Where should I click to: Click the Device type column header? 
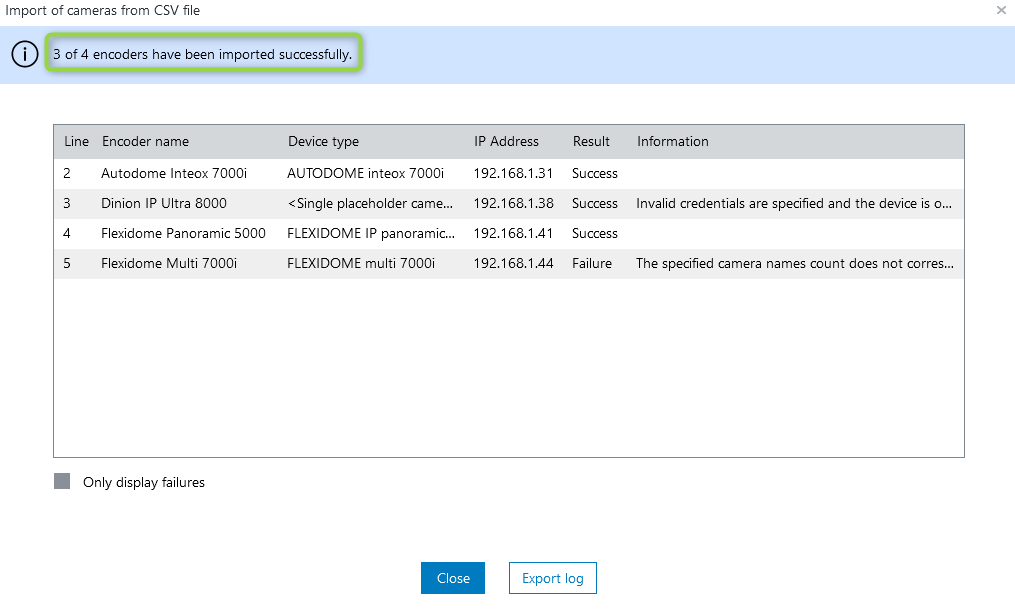tap(323, 141)
